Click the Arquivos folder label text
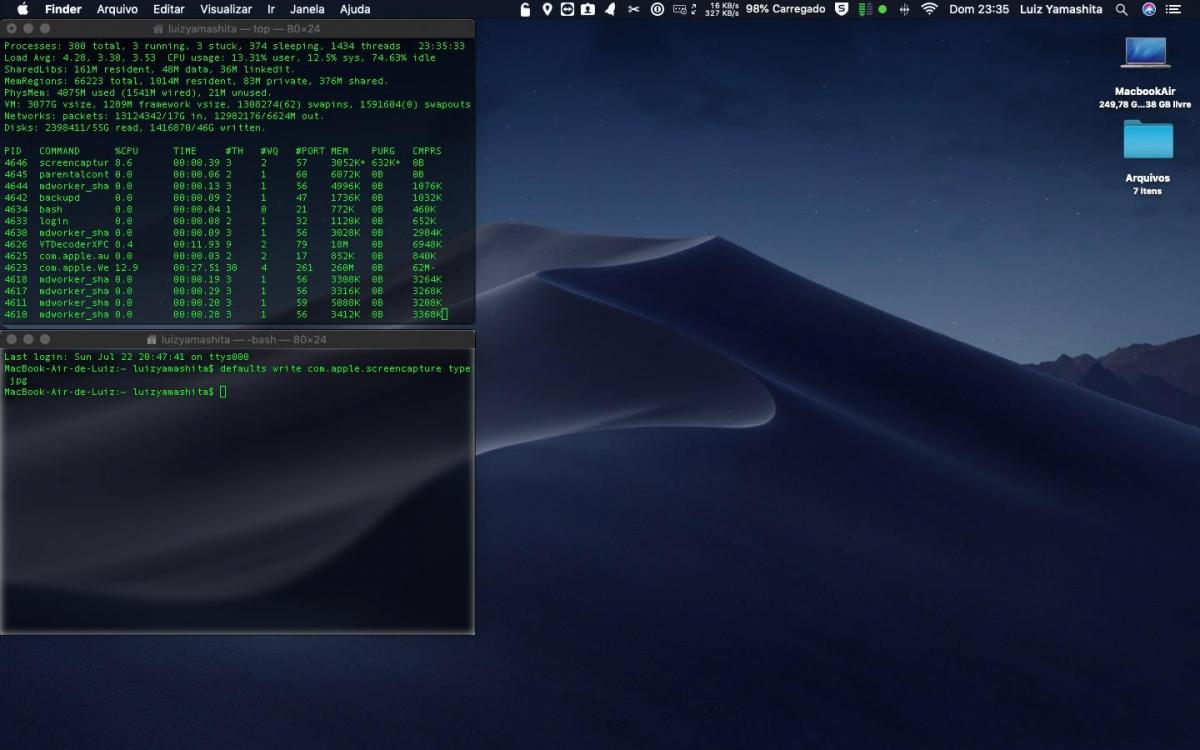The height and width of the screenshot is (750, 1200). (x=1147, y=178)
